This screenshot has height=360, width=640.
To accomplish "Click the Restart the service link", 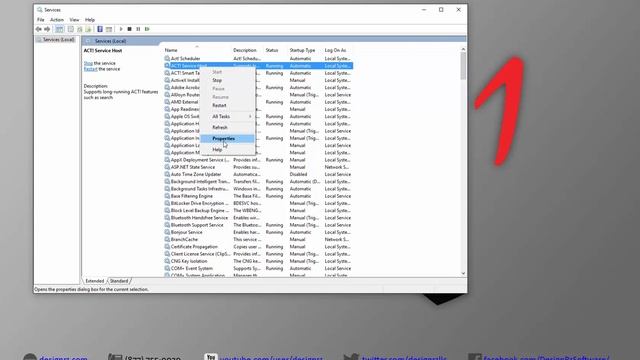I will tap(91, 69).
